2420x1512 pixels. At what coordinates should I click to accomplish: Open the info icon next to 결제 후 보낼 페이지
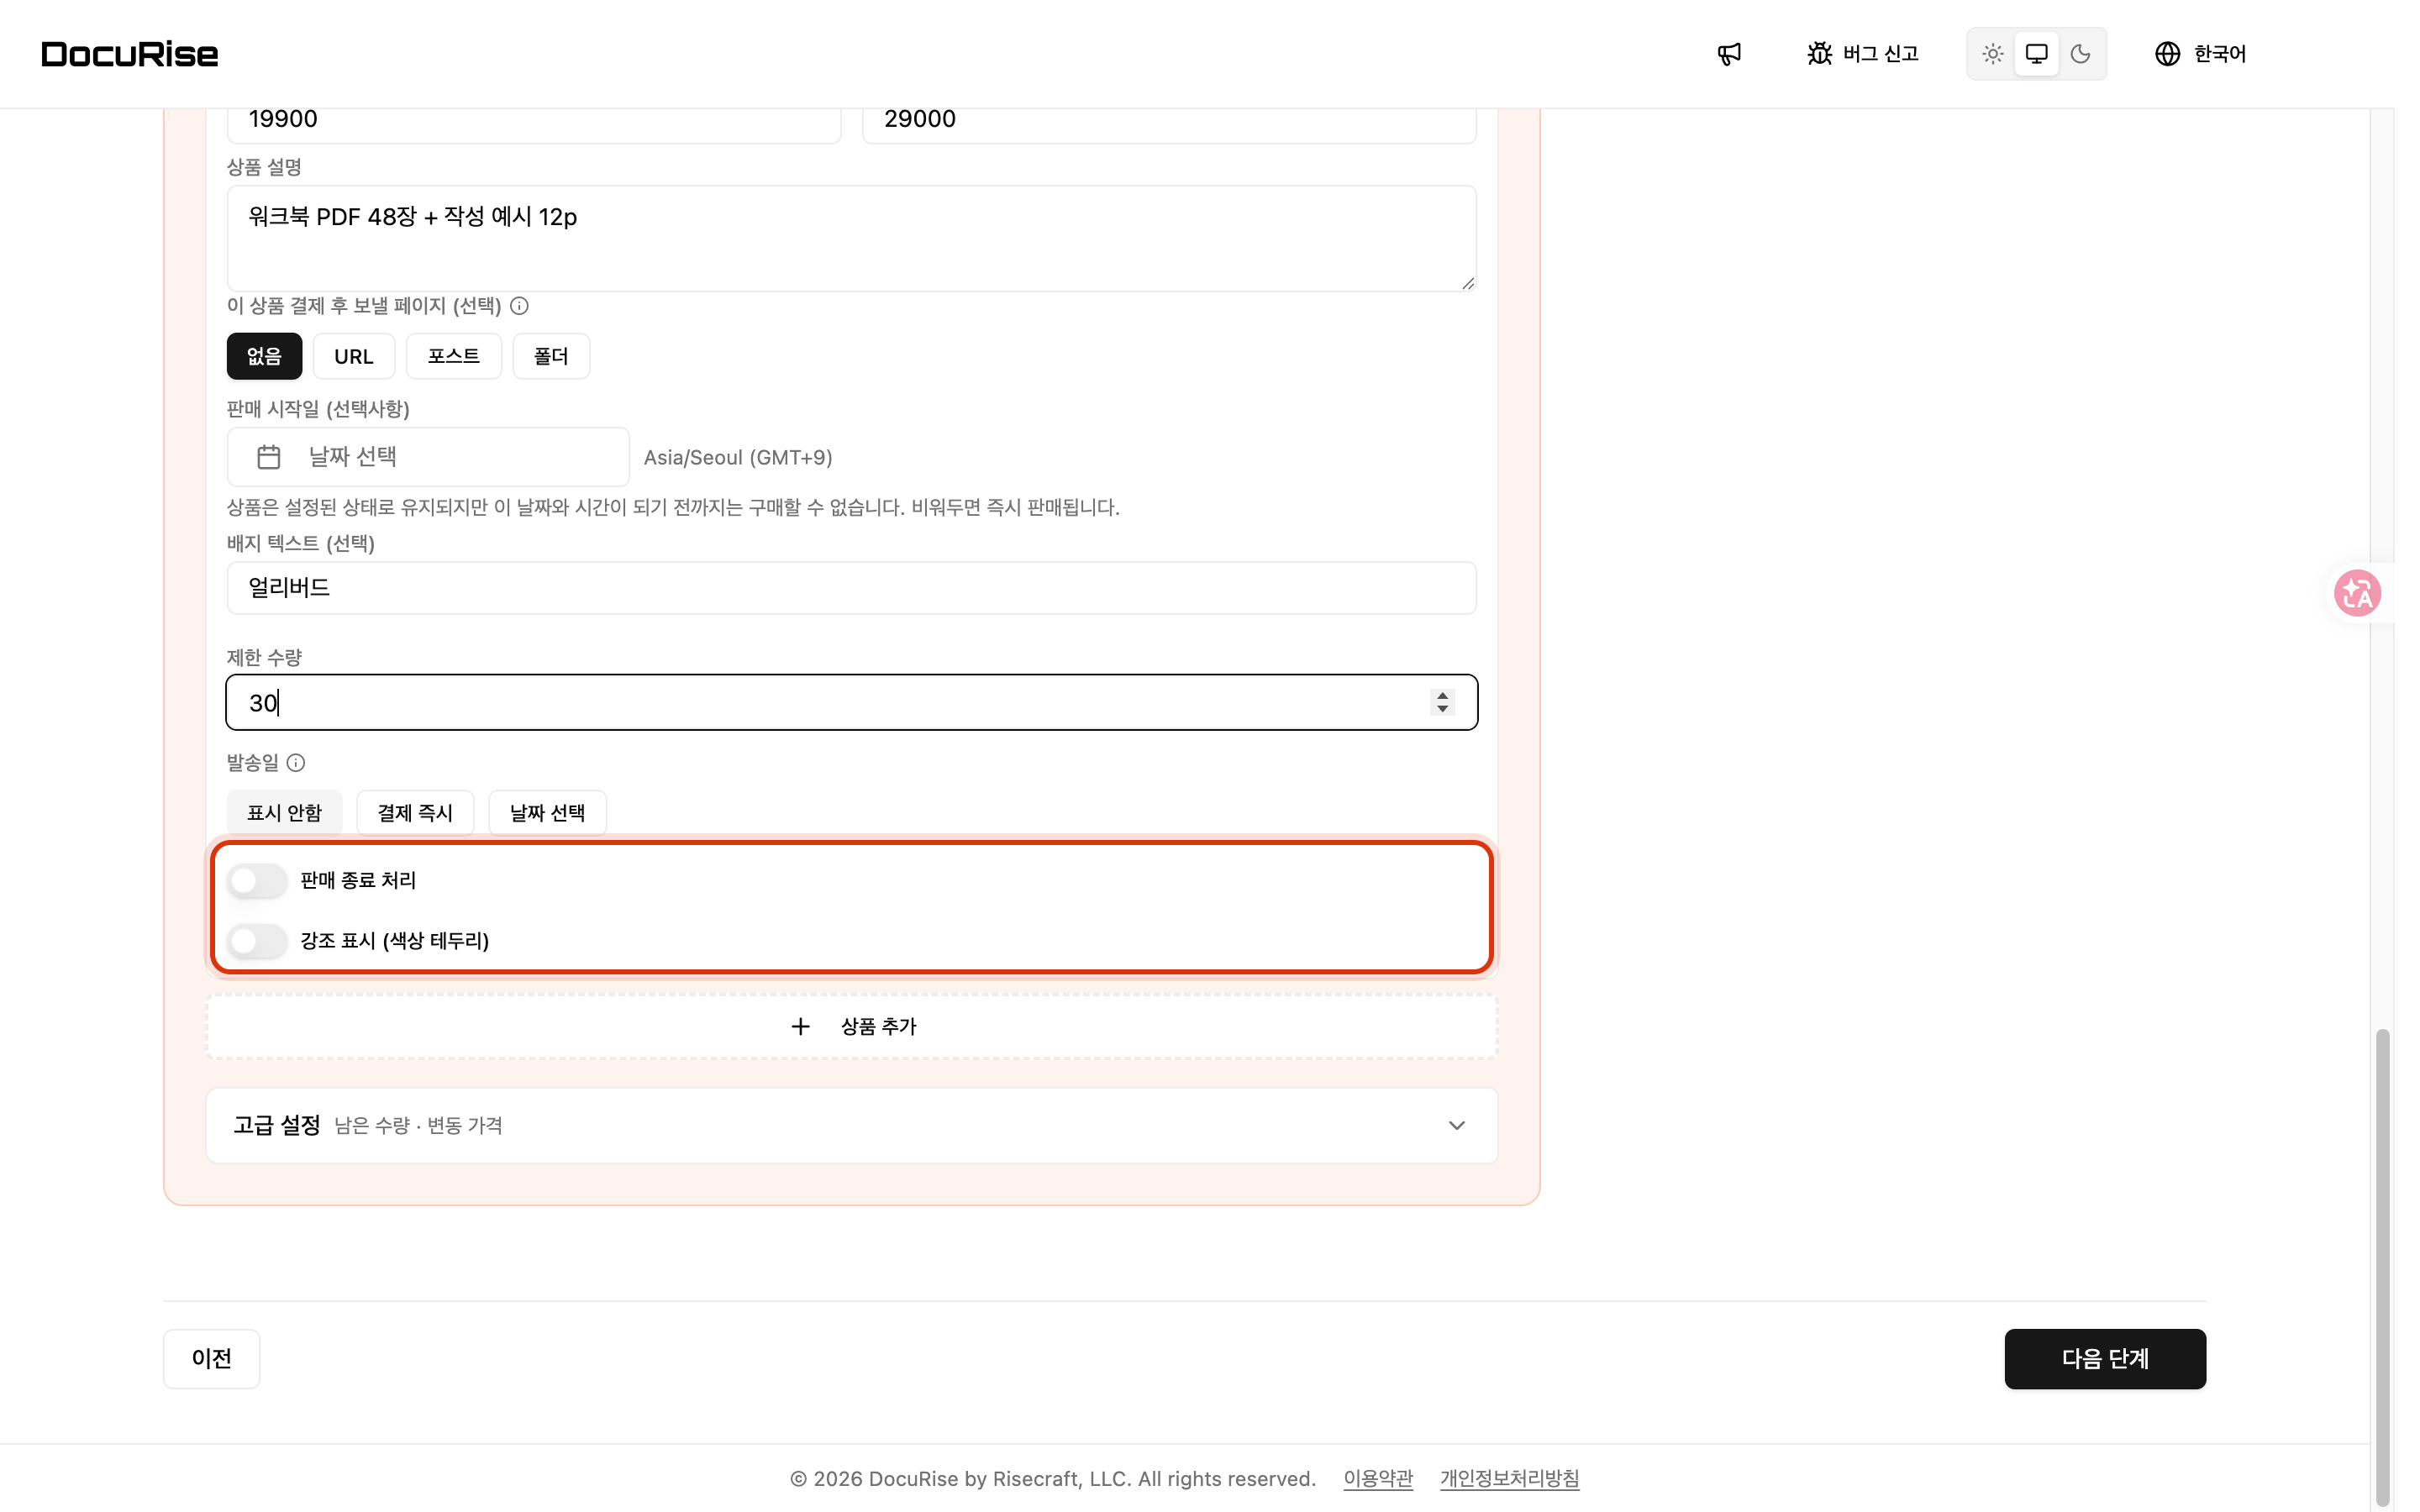[x=519, y=306]
